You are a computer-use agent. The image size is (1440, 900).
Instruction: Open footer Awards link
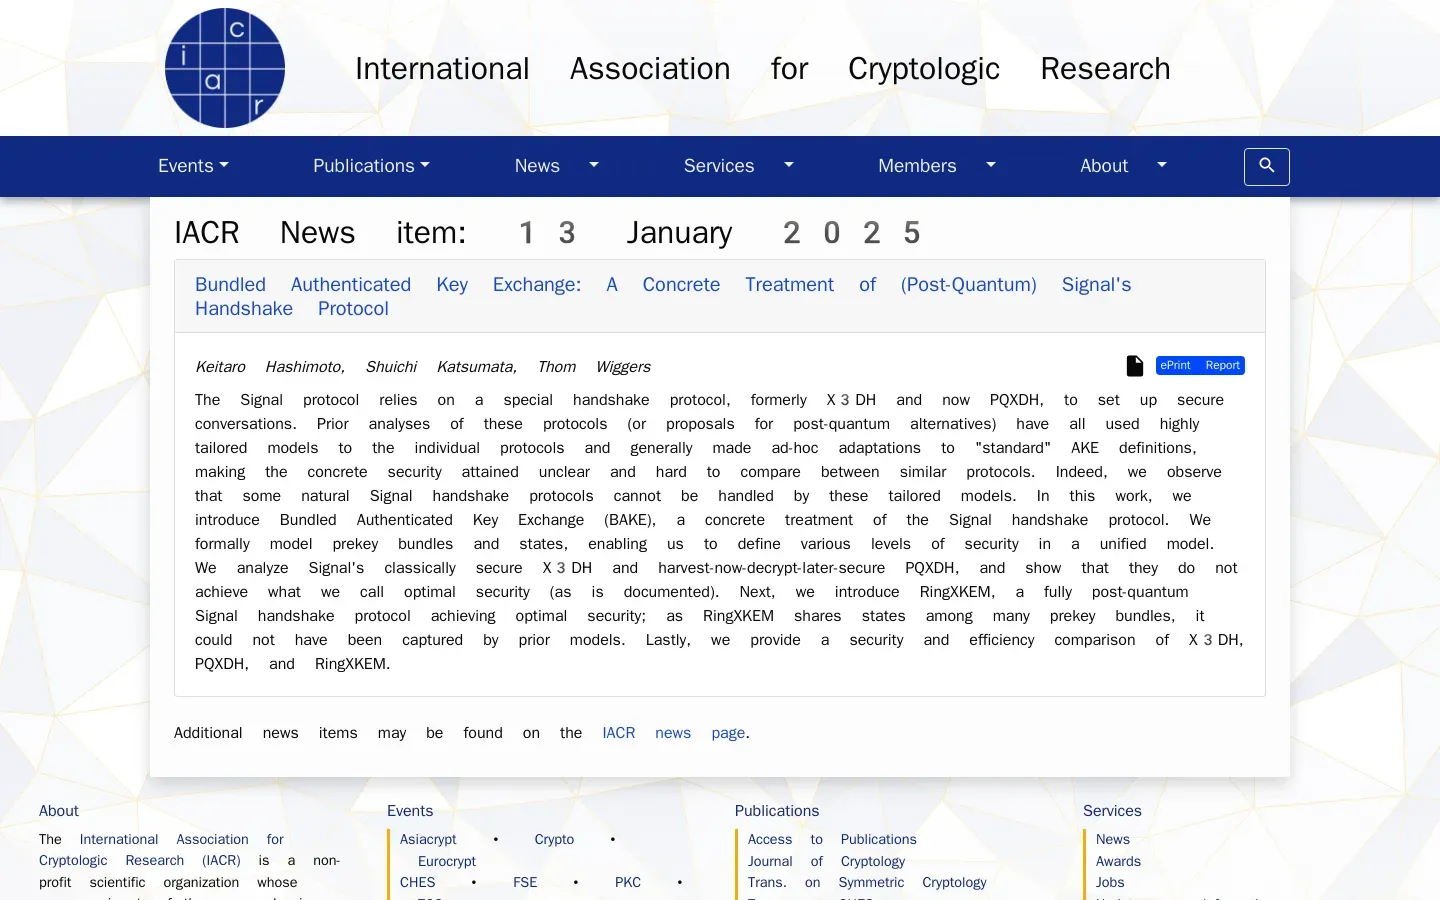click(x=1118, y=861)
